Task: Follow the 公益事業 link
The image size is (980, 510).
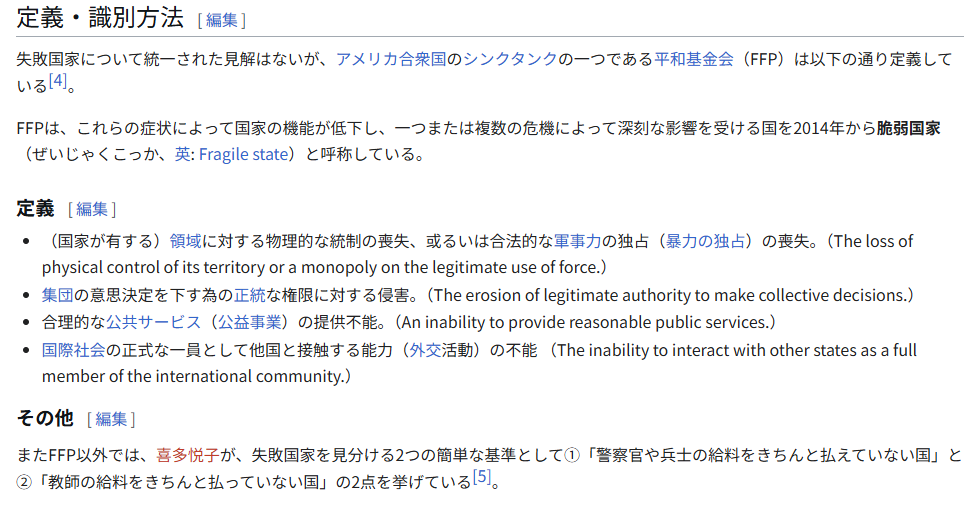Action: coord(250,322)
